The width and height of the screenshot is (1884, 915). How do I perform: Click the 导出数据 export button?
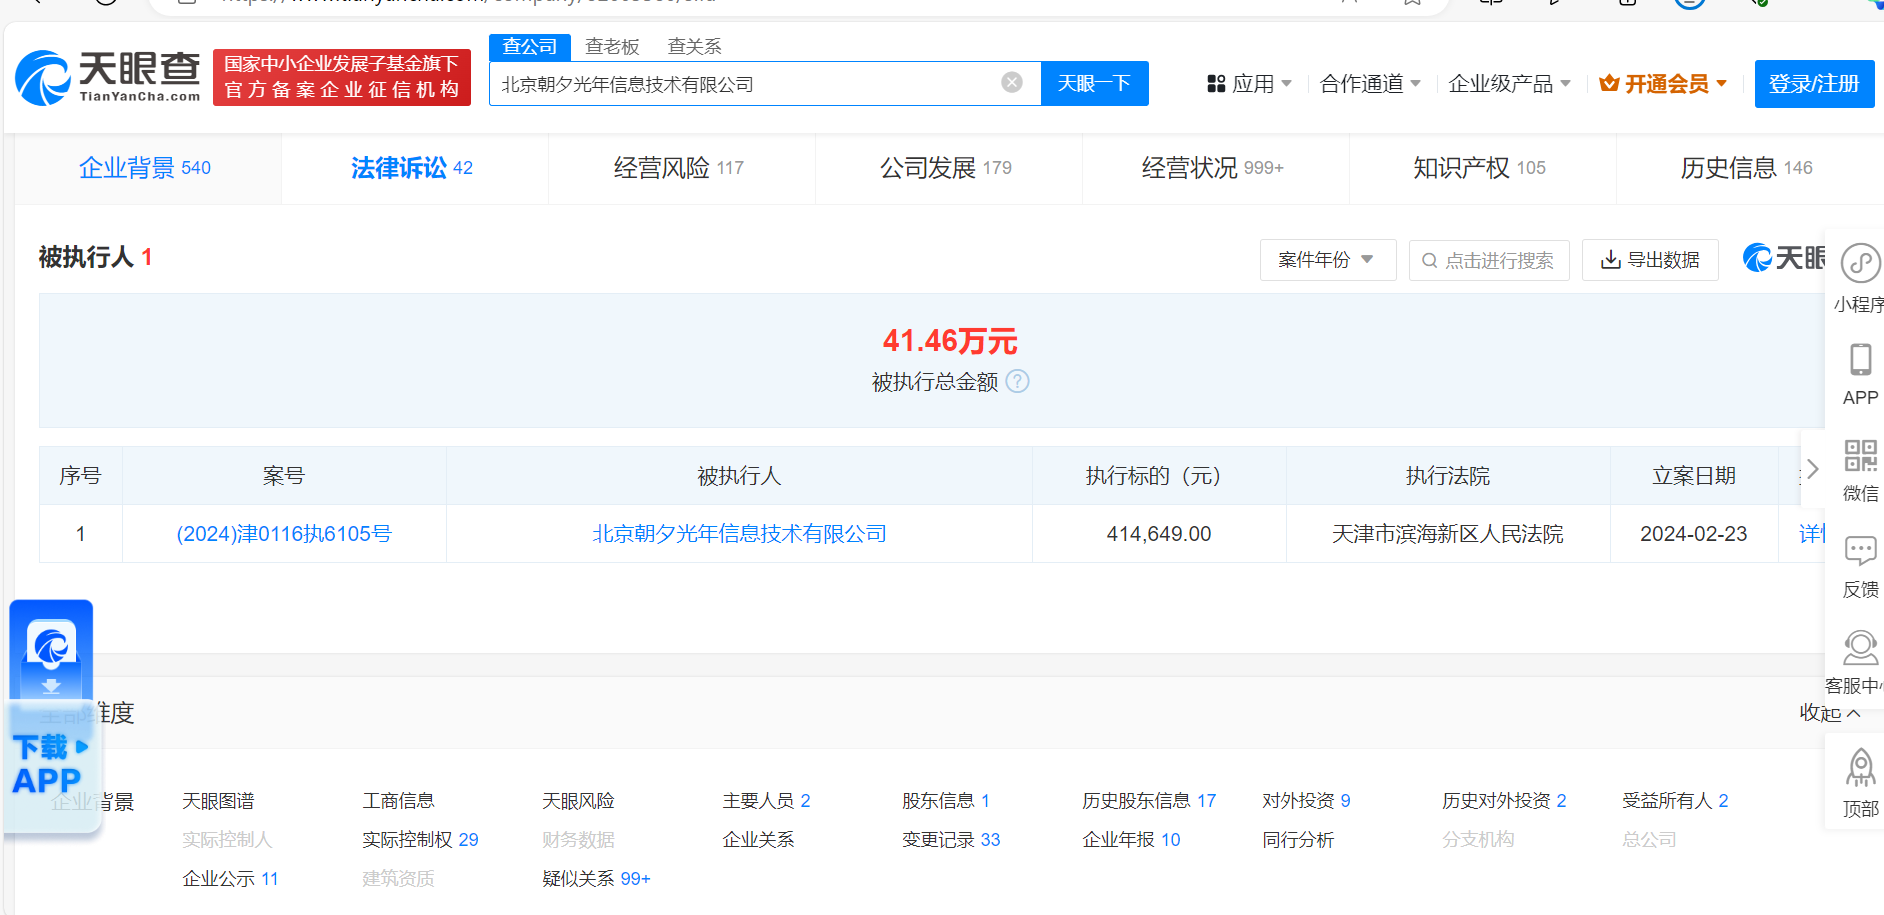coord(1650,260)
